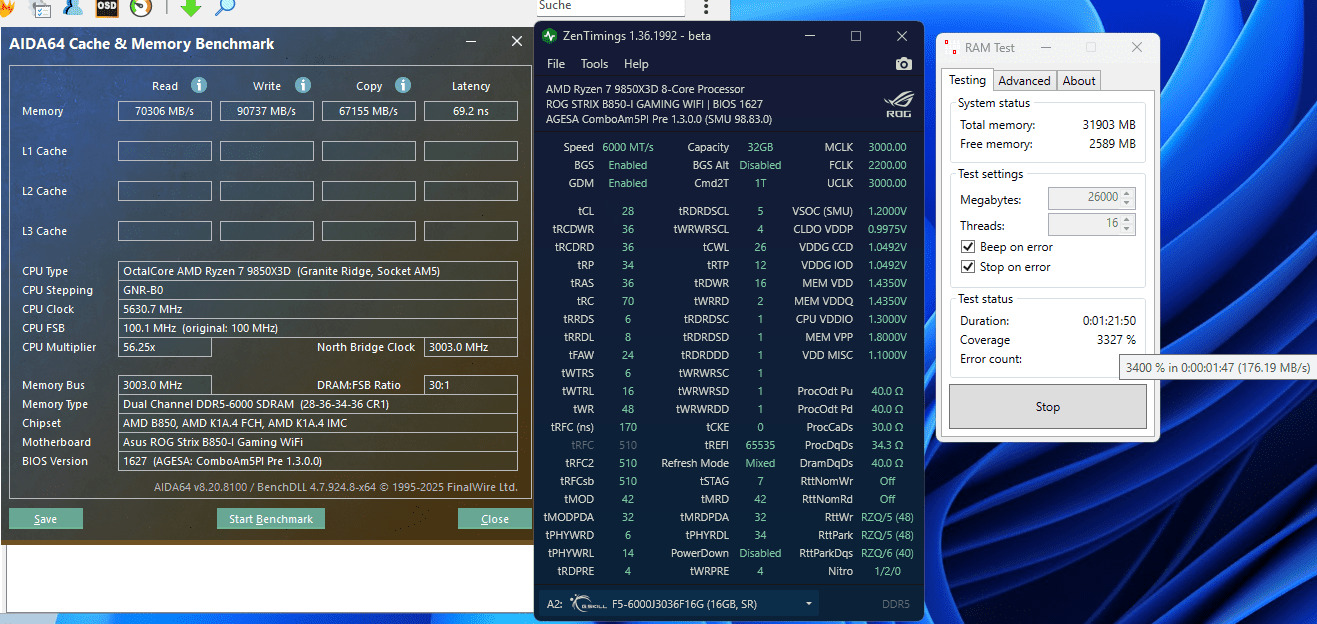Screen dimensions: 1317x624
Task: Switch to the Testing tab in RAM Test
Action: (x=967, y=80)
